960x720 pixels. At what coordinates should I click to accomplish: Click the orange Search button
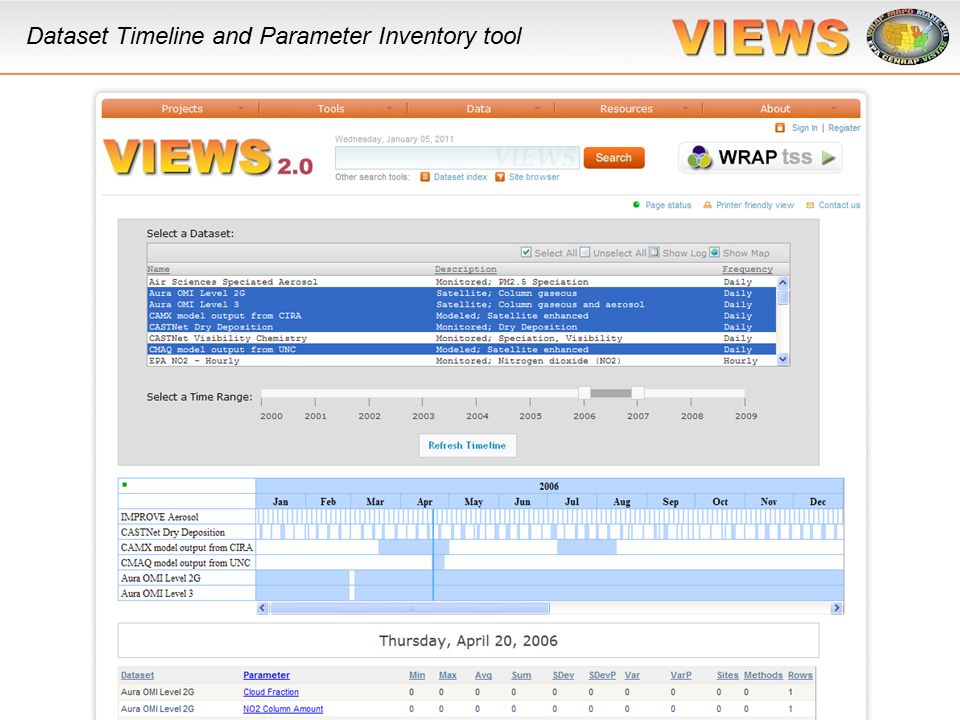[x=613, y=157]
